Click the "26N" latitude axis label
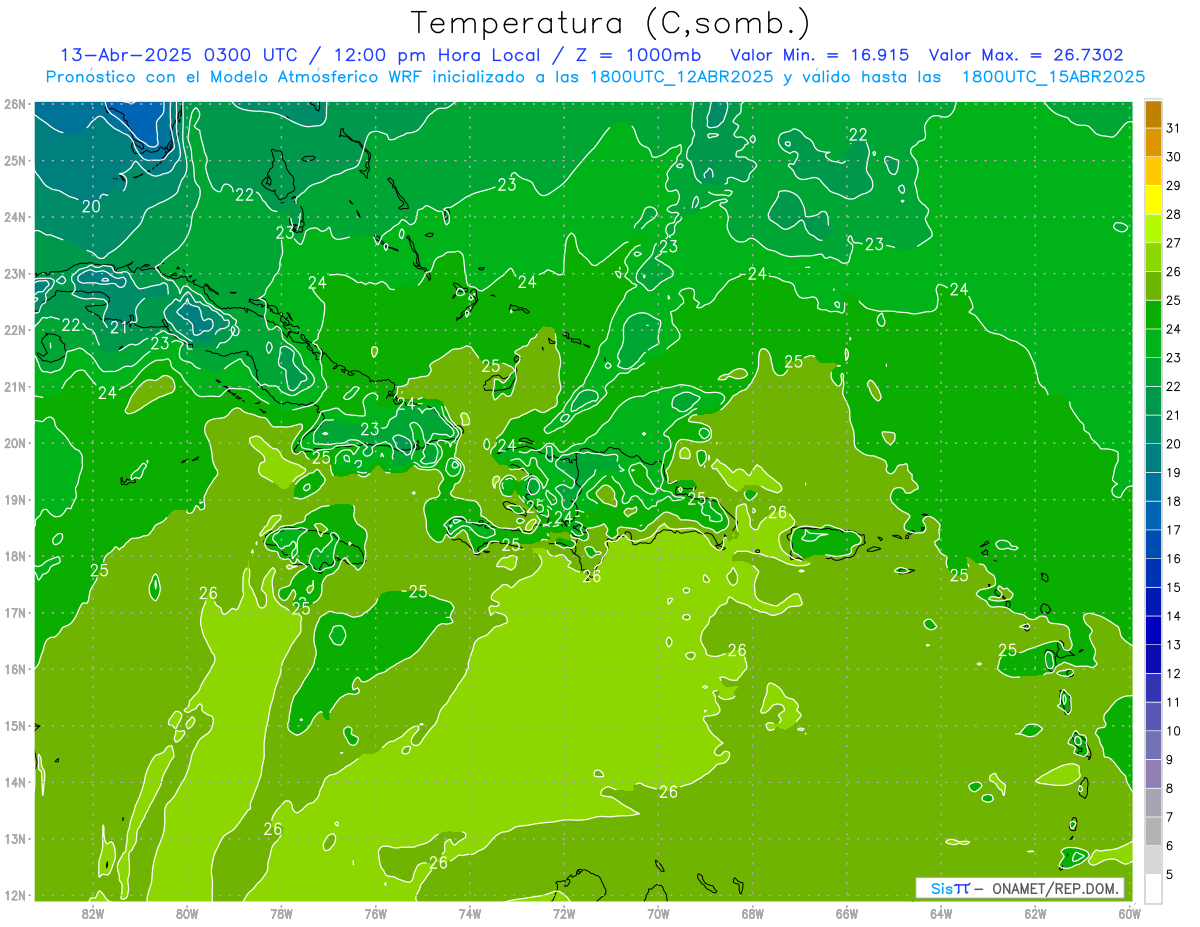This screenshot has width=1200, height=927. (x=14, y=104)
